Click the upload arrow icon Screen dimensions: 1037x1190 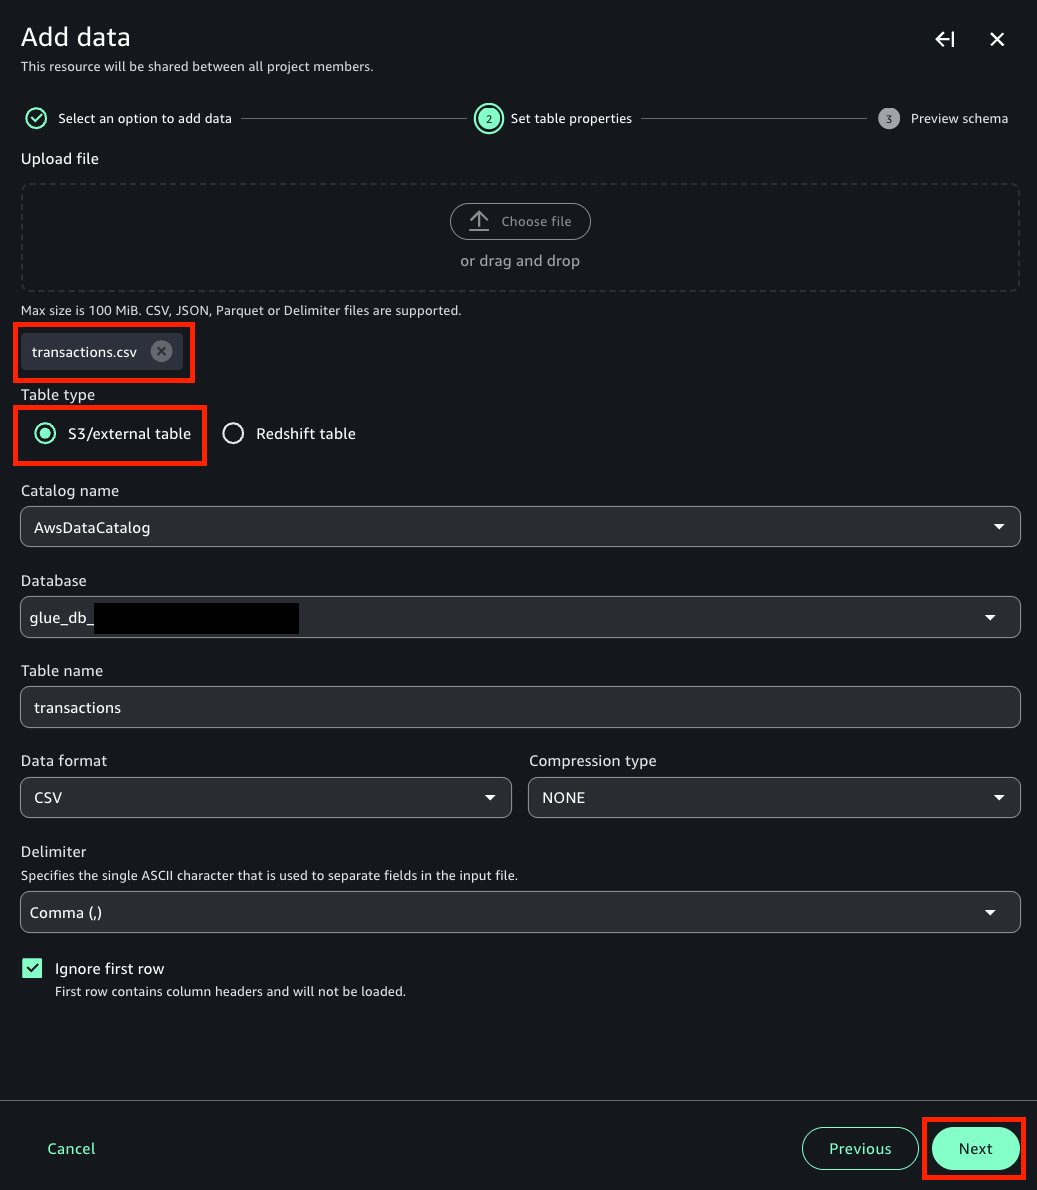pyautogui.click(x=479, y=221)
